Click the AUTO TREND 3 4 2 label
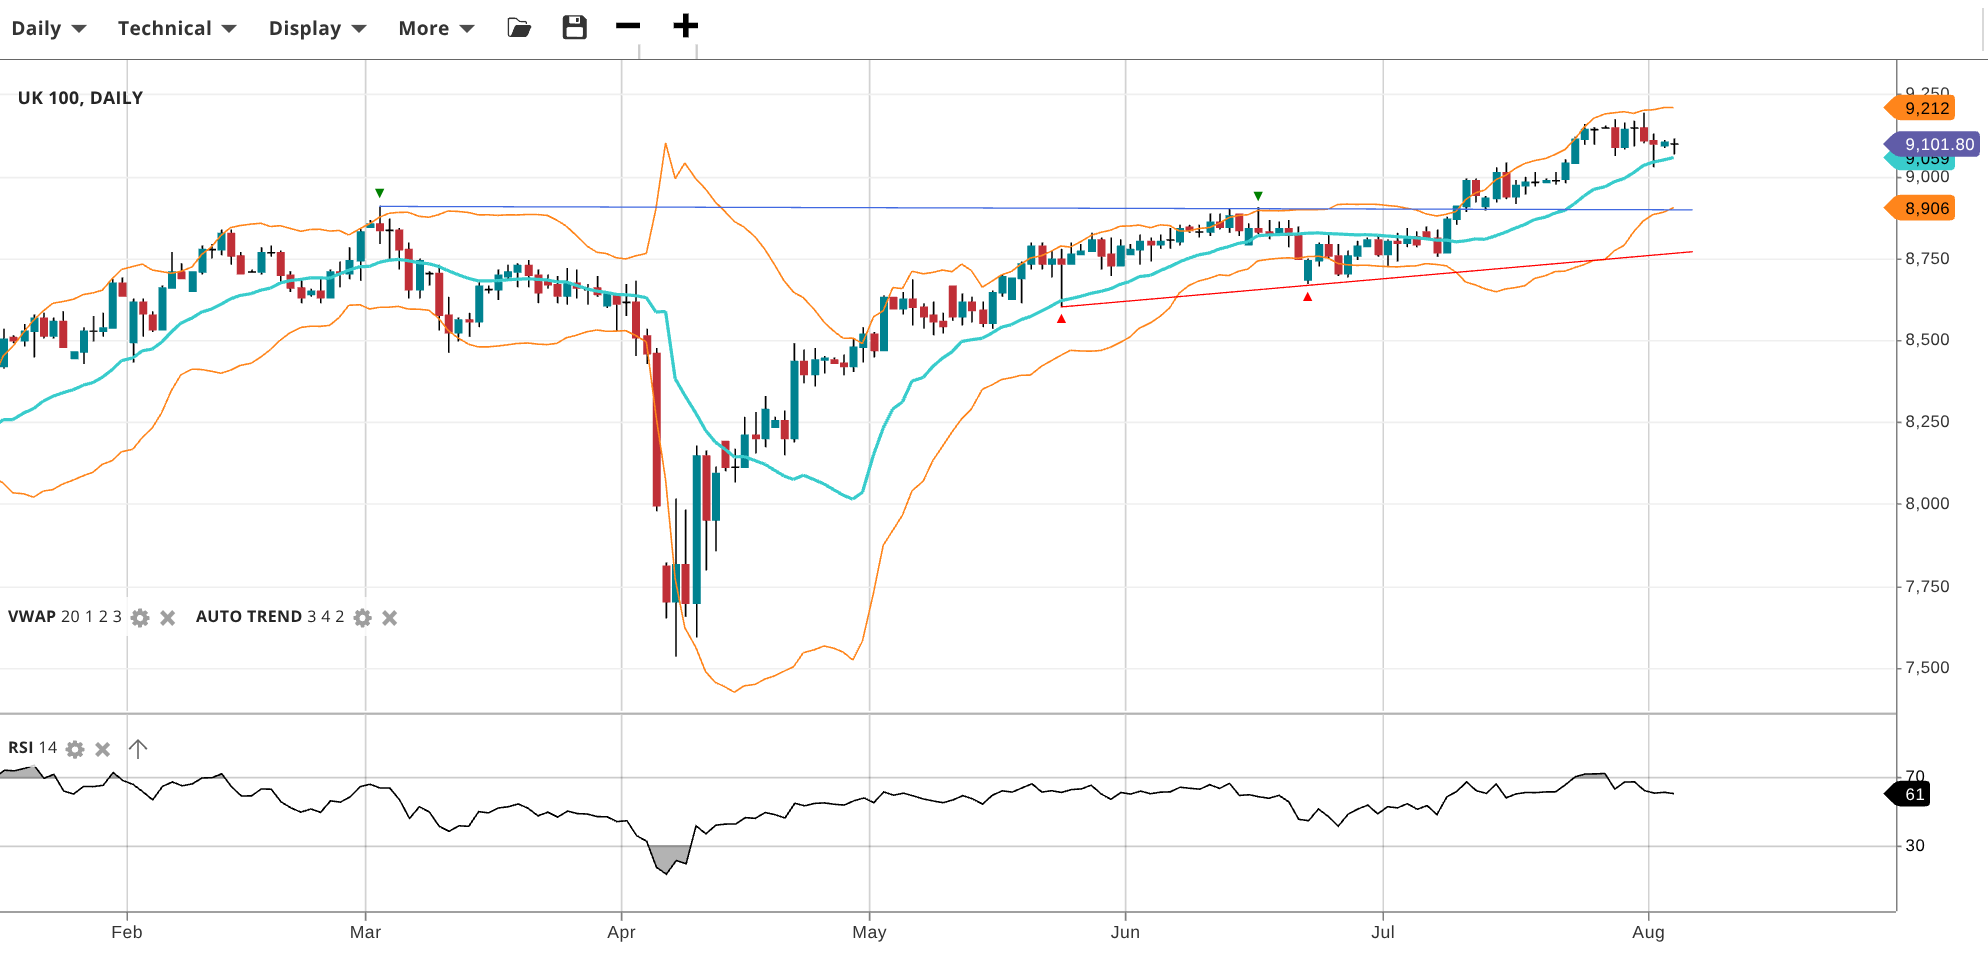1988x956 pixels. pyautogui.click(x=269, y=617)
